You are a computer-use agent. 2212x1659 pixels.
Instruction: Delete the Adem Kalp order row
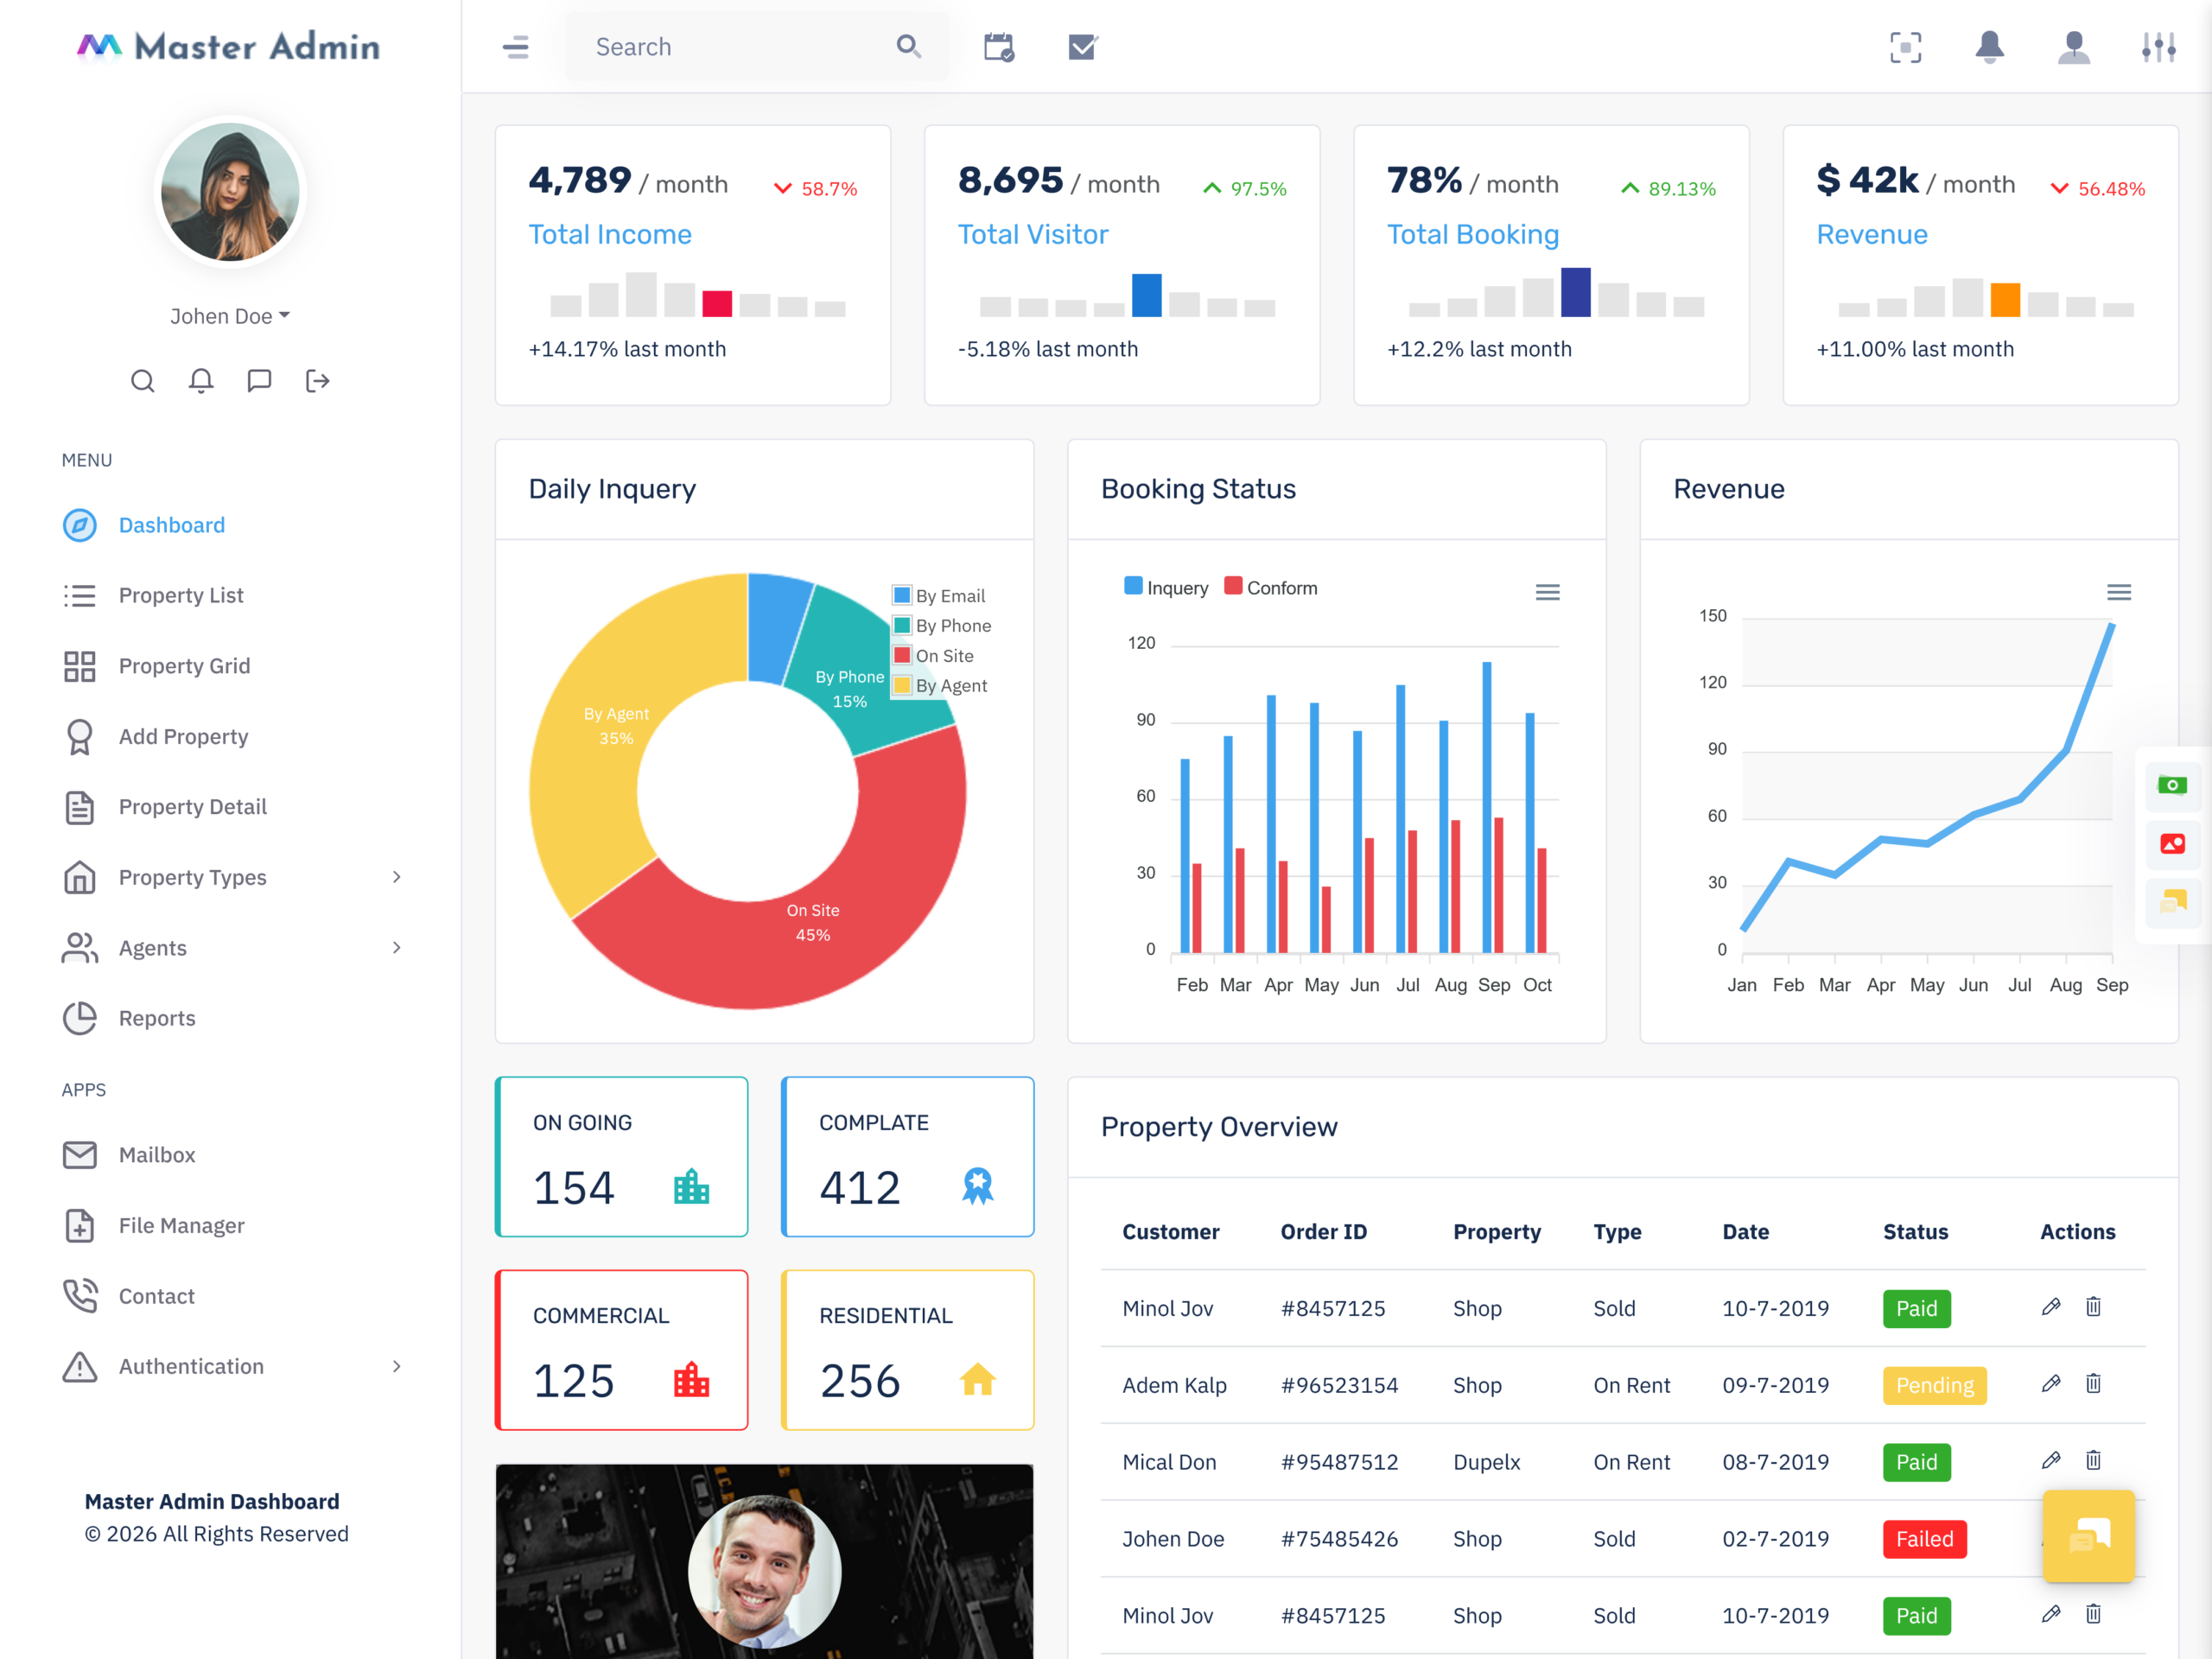(x=2093, y=1384)
